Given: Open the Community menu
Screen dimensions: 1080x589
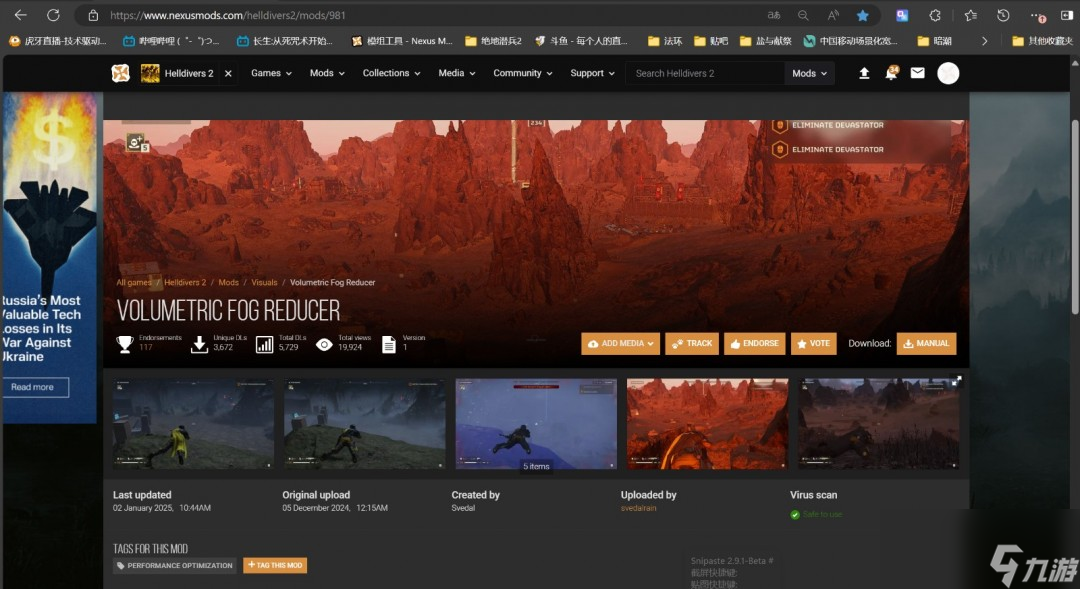Looking at the screenshot, I should click(523, 73).
